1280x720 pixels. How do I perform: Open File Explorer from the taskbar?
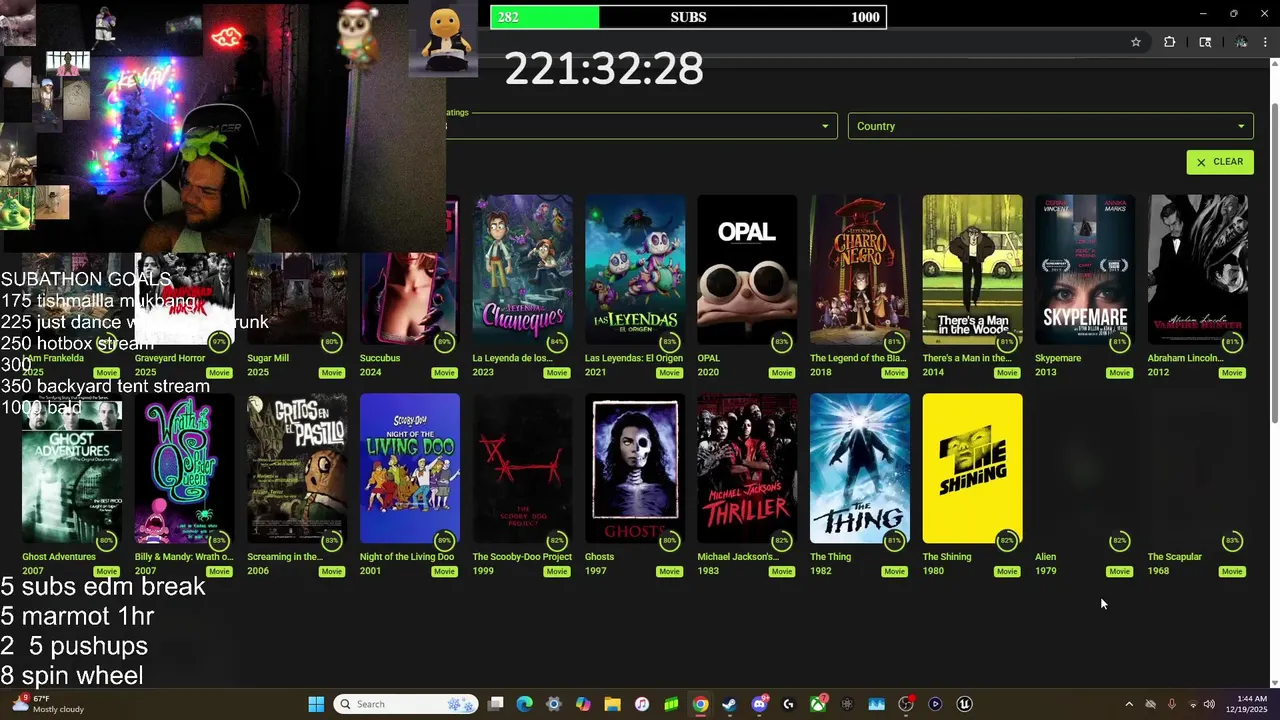(612, 704)
